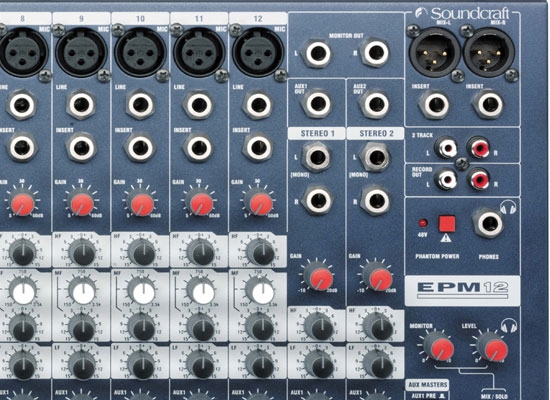Click the channel 8 MIC XLR input
Image resolution: width=550 pixels, height=400 pixels.
[23, 53]
